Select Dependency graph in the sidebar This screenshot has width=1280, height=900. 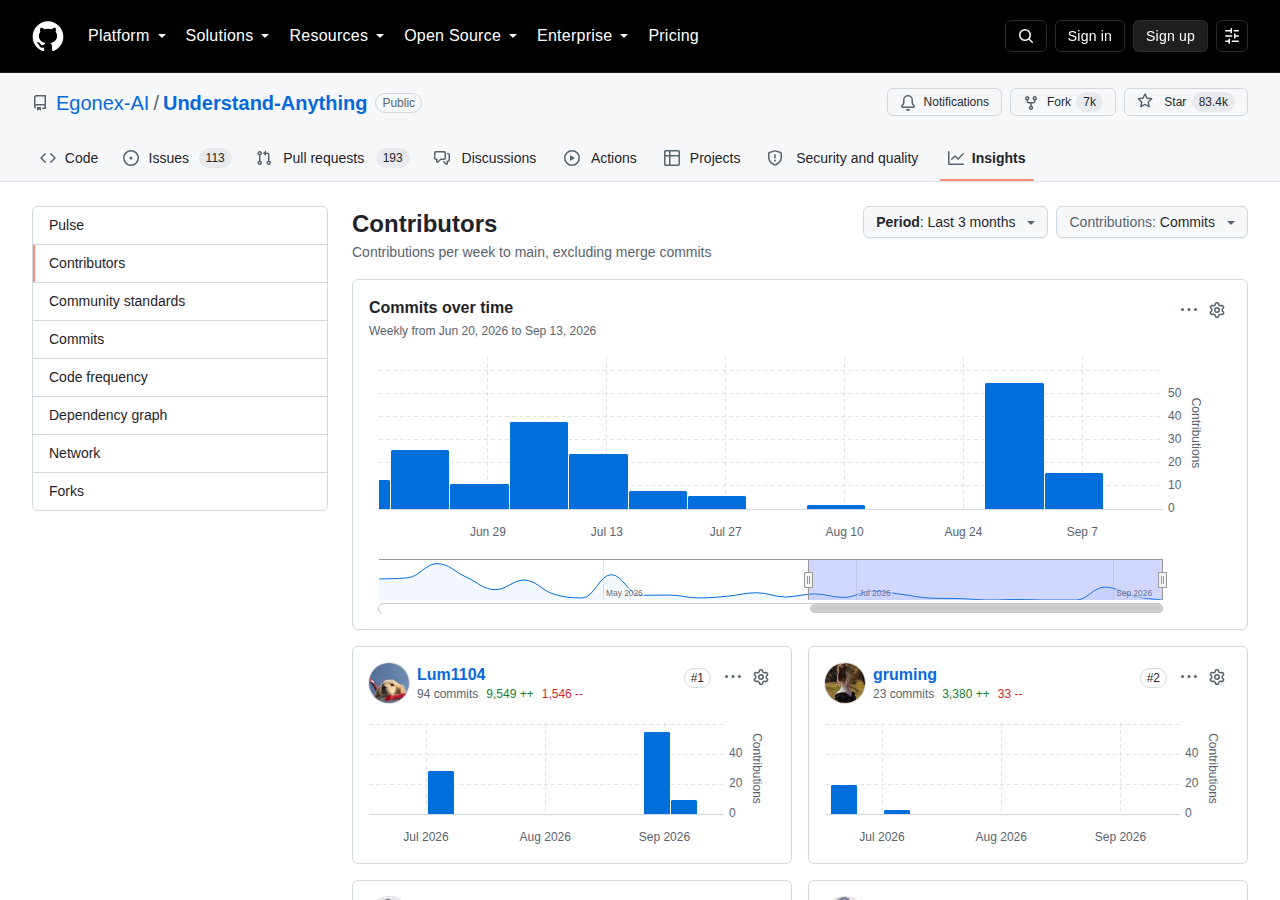pos(180,415)
